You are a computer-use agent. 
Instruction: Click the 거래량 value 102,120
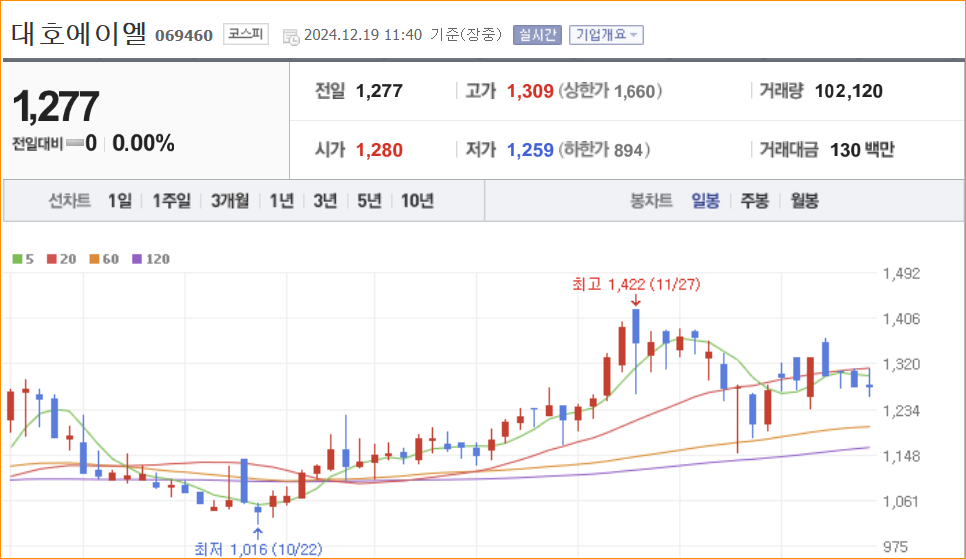[848, 91]
